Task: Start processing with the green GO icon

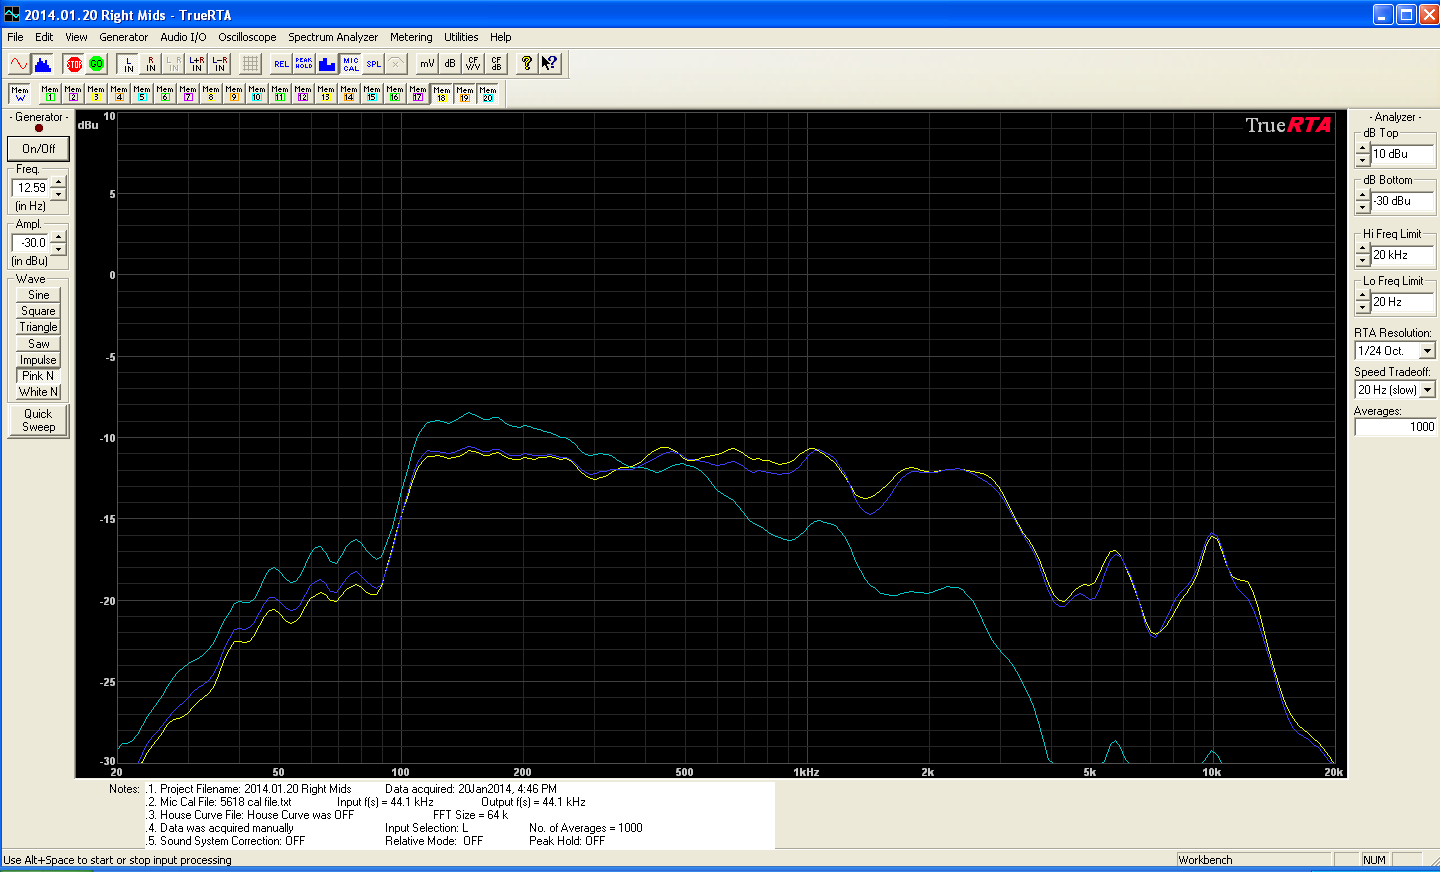Action: [96, 64]
